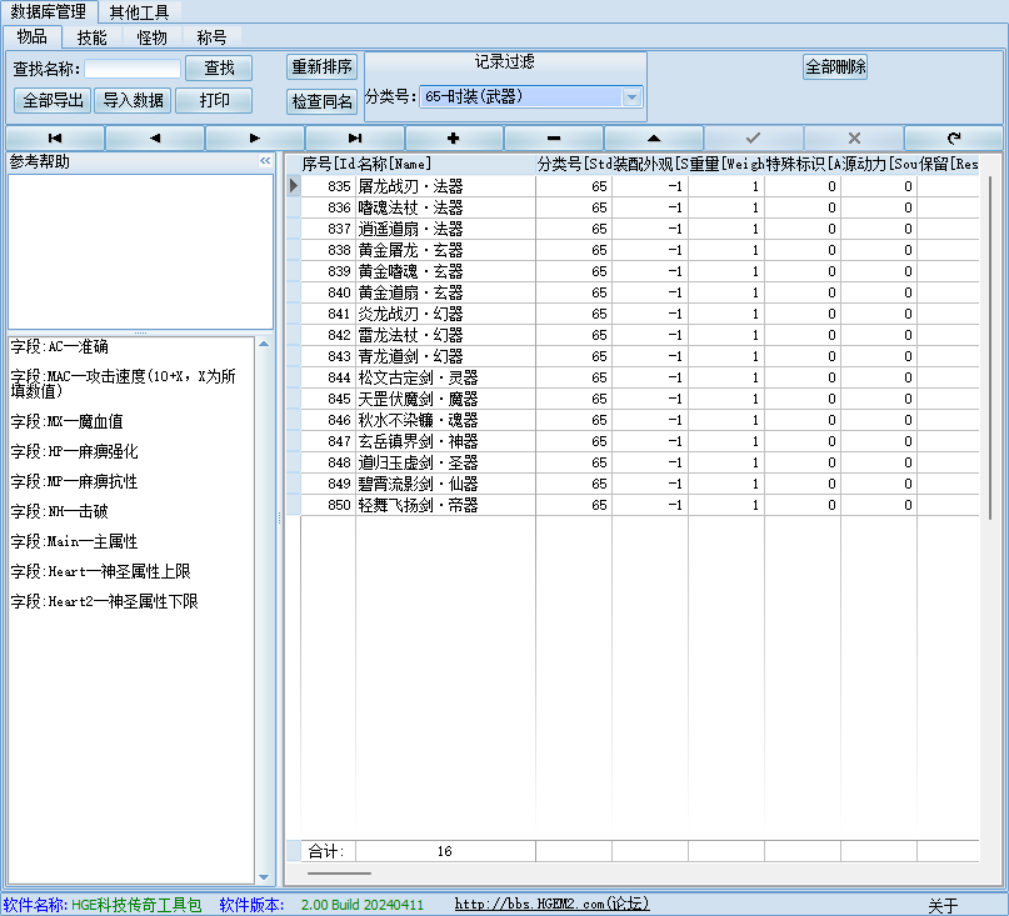Open the 其他工具 tab
Screen dimensions: 1009x916
coord(139,12)
